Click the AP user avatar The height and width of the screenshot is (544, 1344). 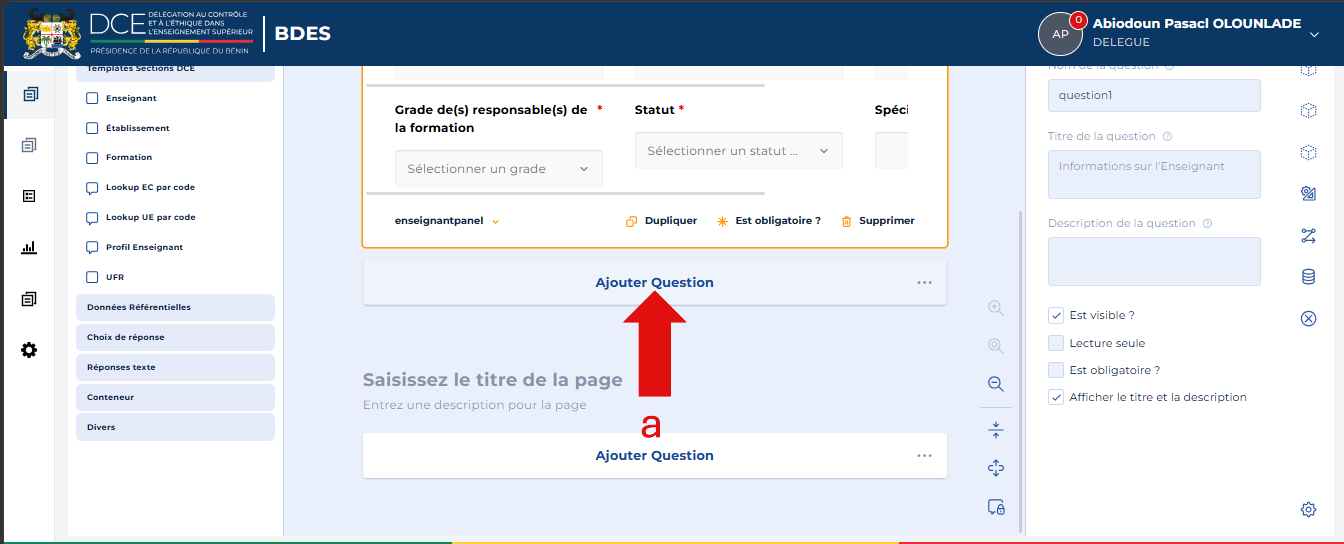tap(1061, 34)
